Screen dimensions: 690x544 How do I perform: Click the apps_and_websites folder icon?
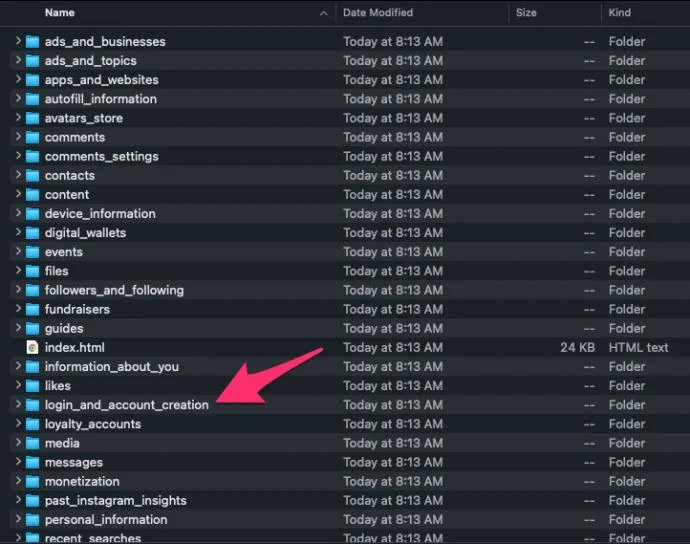point(33,80)
